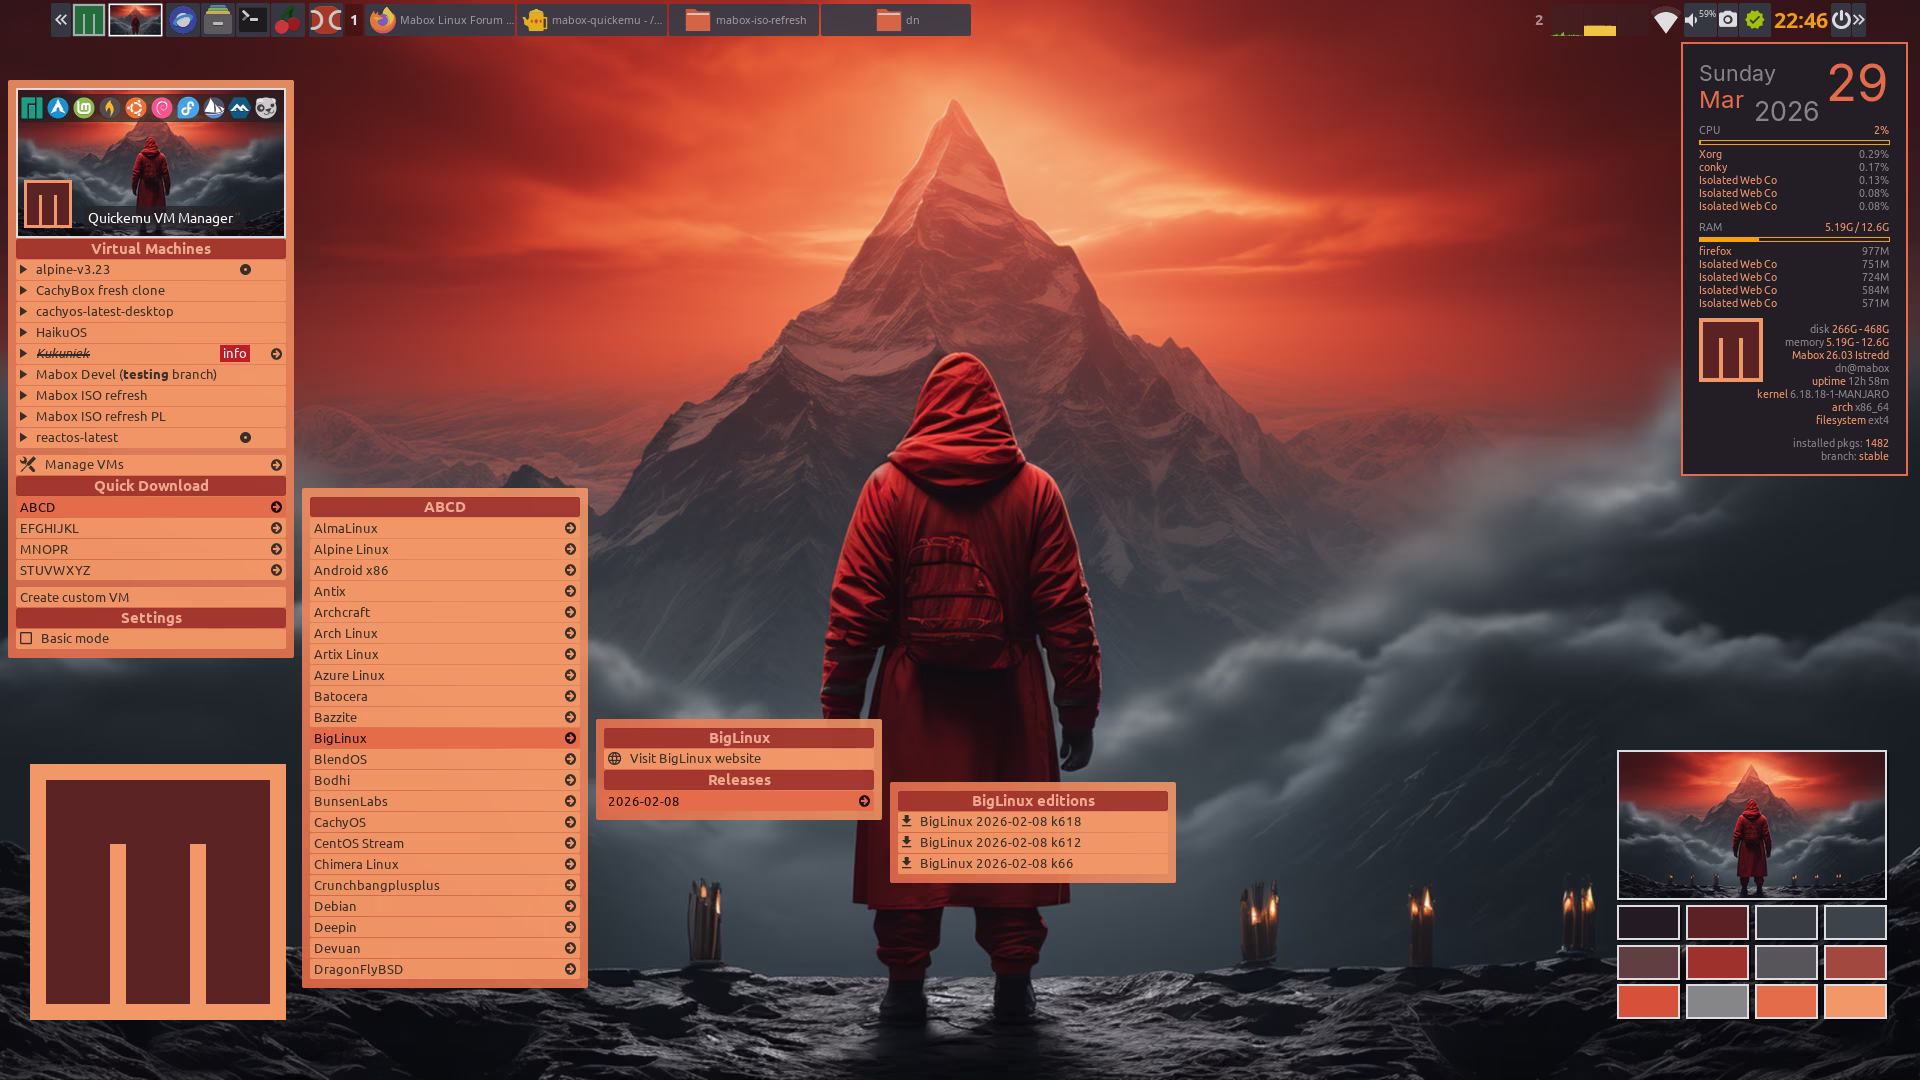
Task: Click the screenshot camera icon in tray
Action: [x=1727, y=19]
